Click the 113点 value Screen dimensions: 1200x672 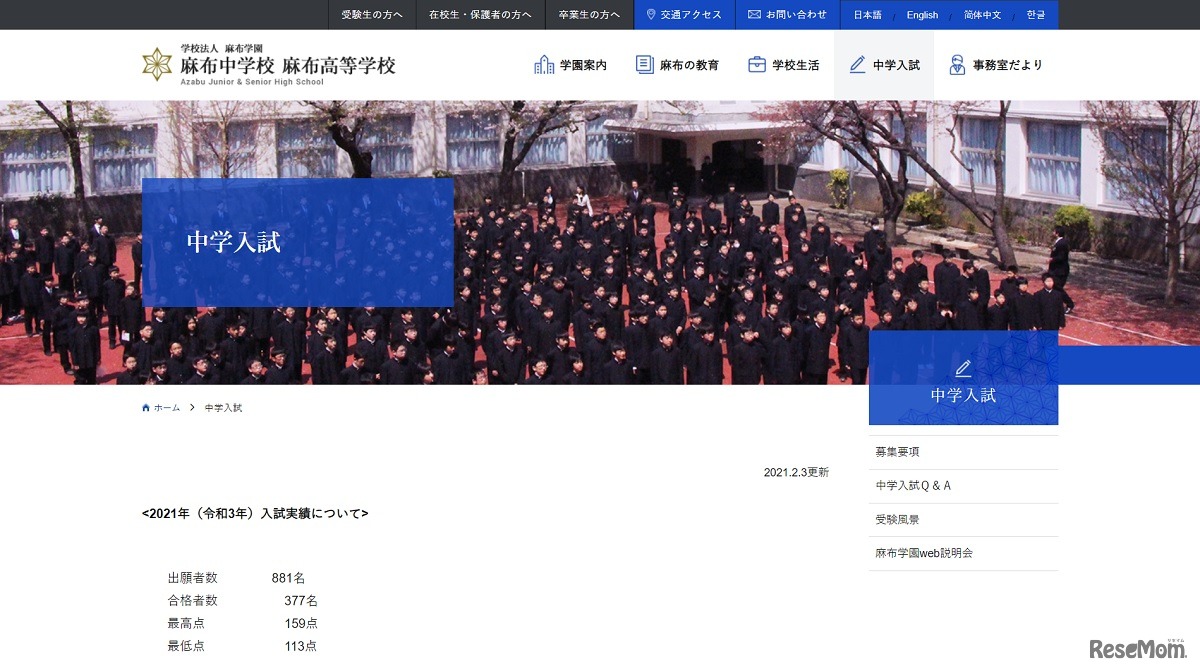coord(301,646)
